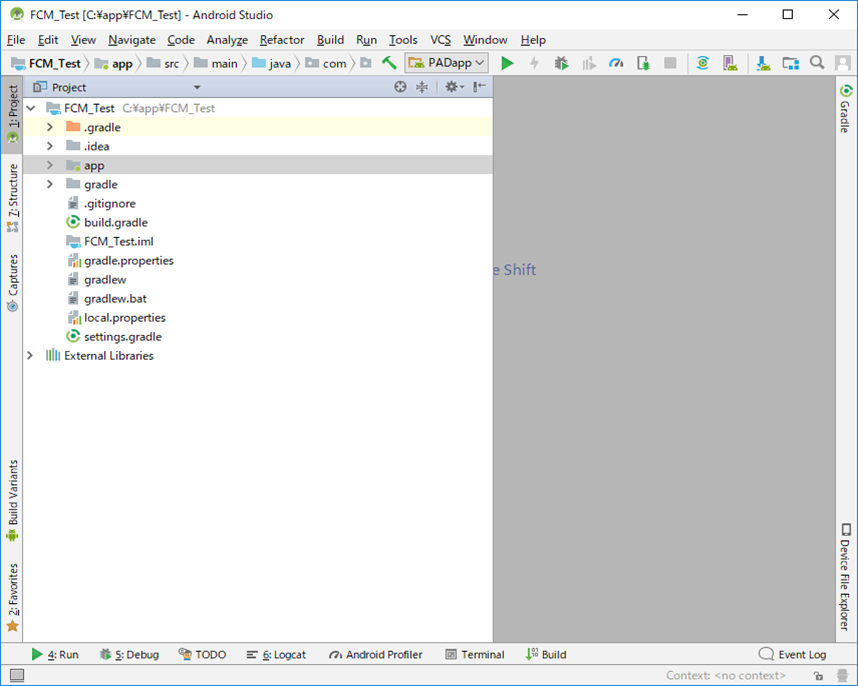
Task: Expand the .idea folder
Action: [50, 147]
